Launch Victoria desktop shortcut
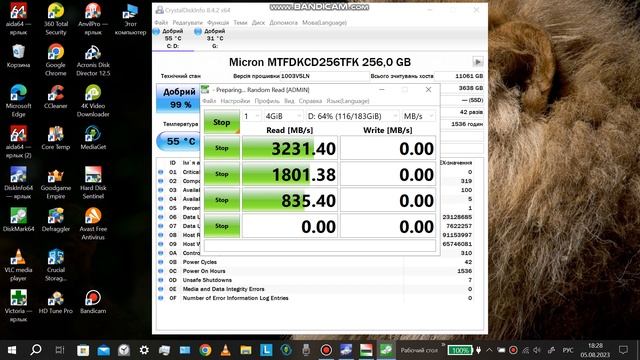The image size is (640, 360). point(18,305)
